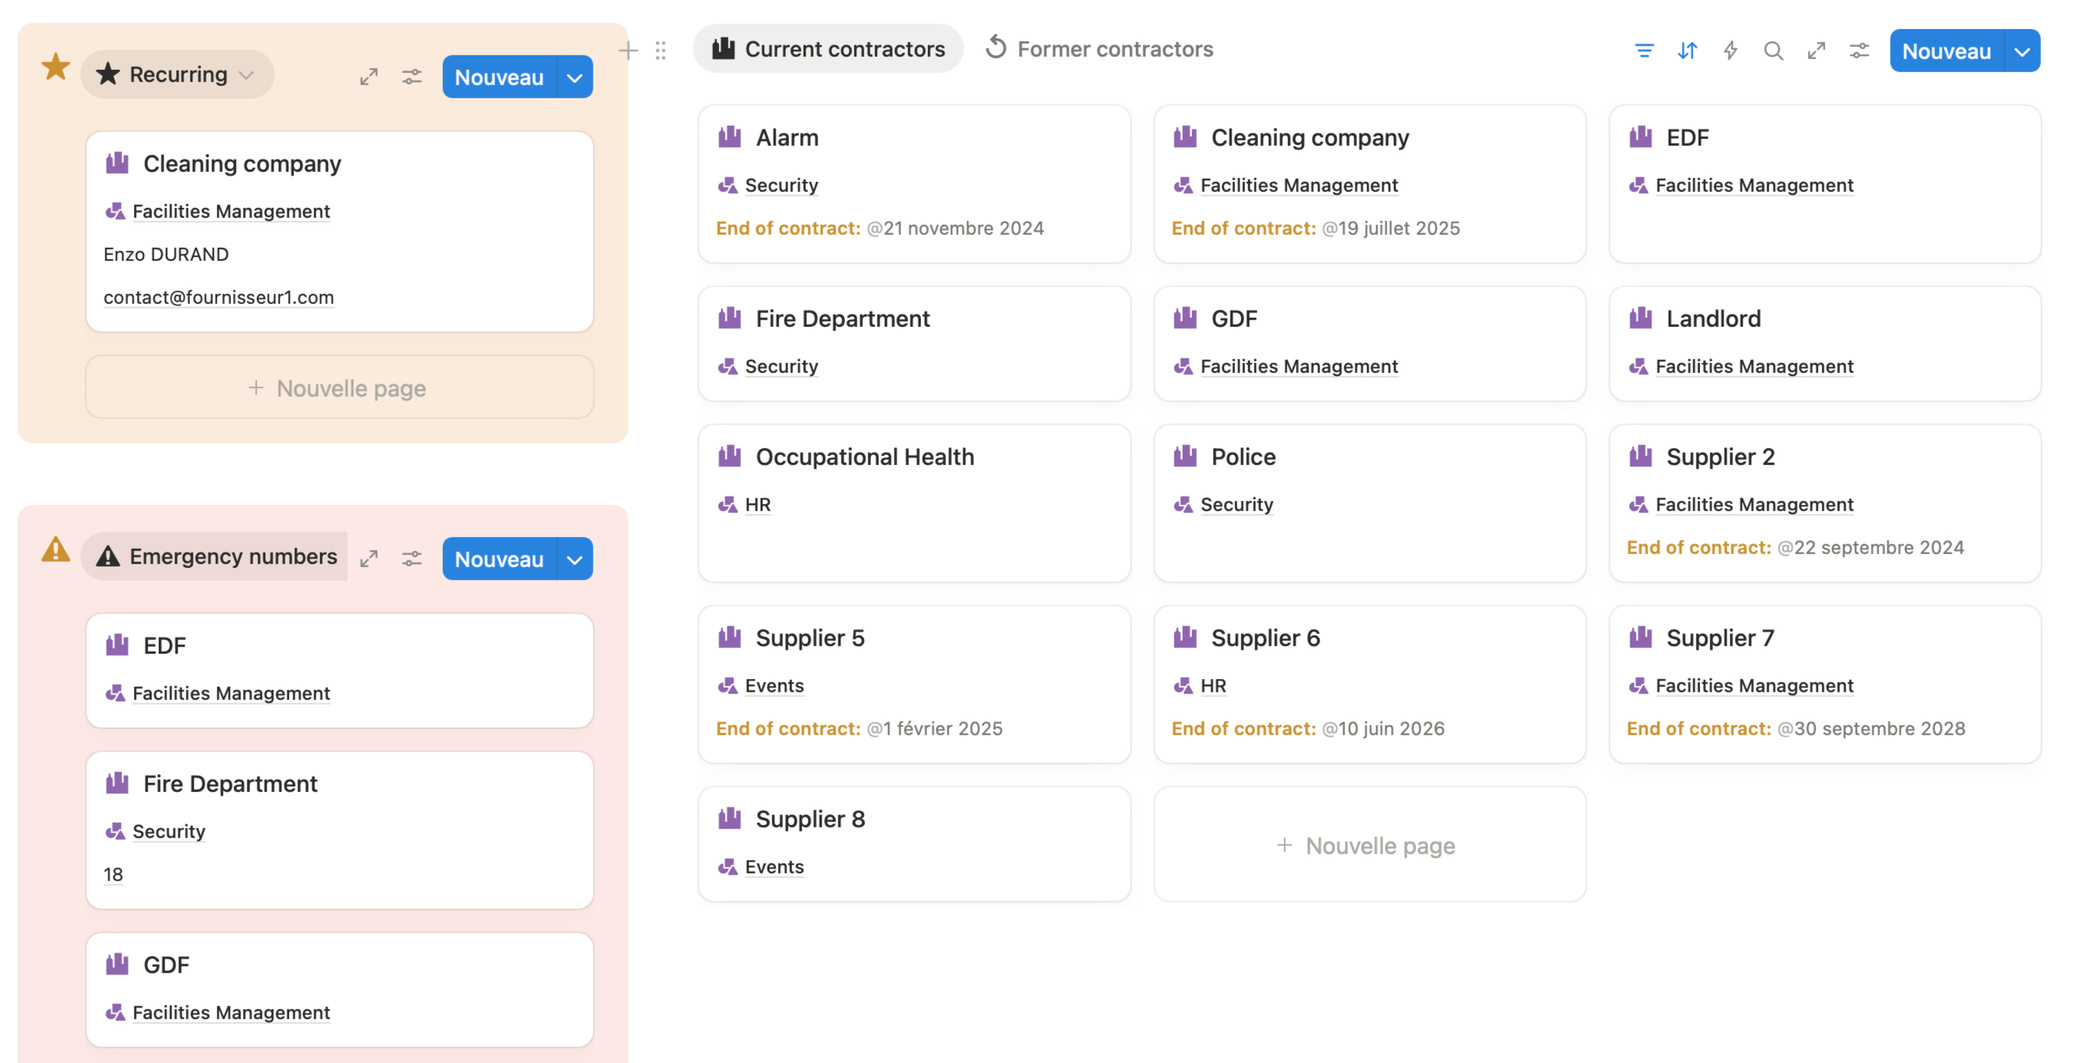
Task: Select the Current contractors tab
Action: pyautogui.click(x=828, y=49)
